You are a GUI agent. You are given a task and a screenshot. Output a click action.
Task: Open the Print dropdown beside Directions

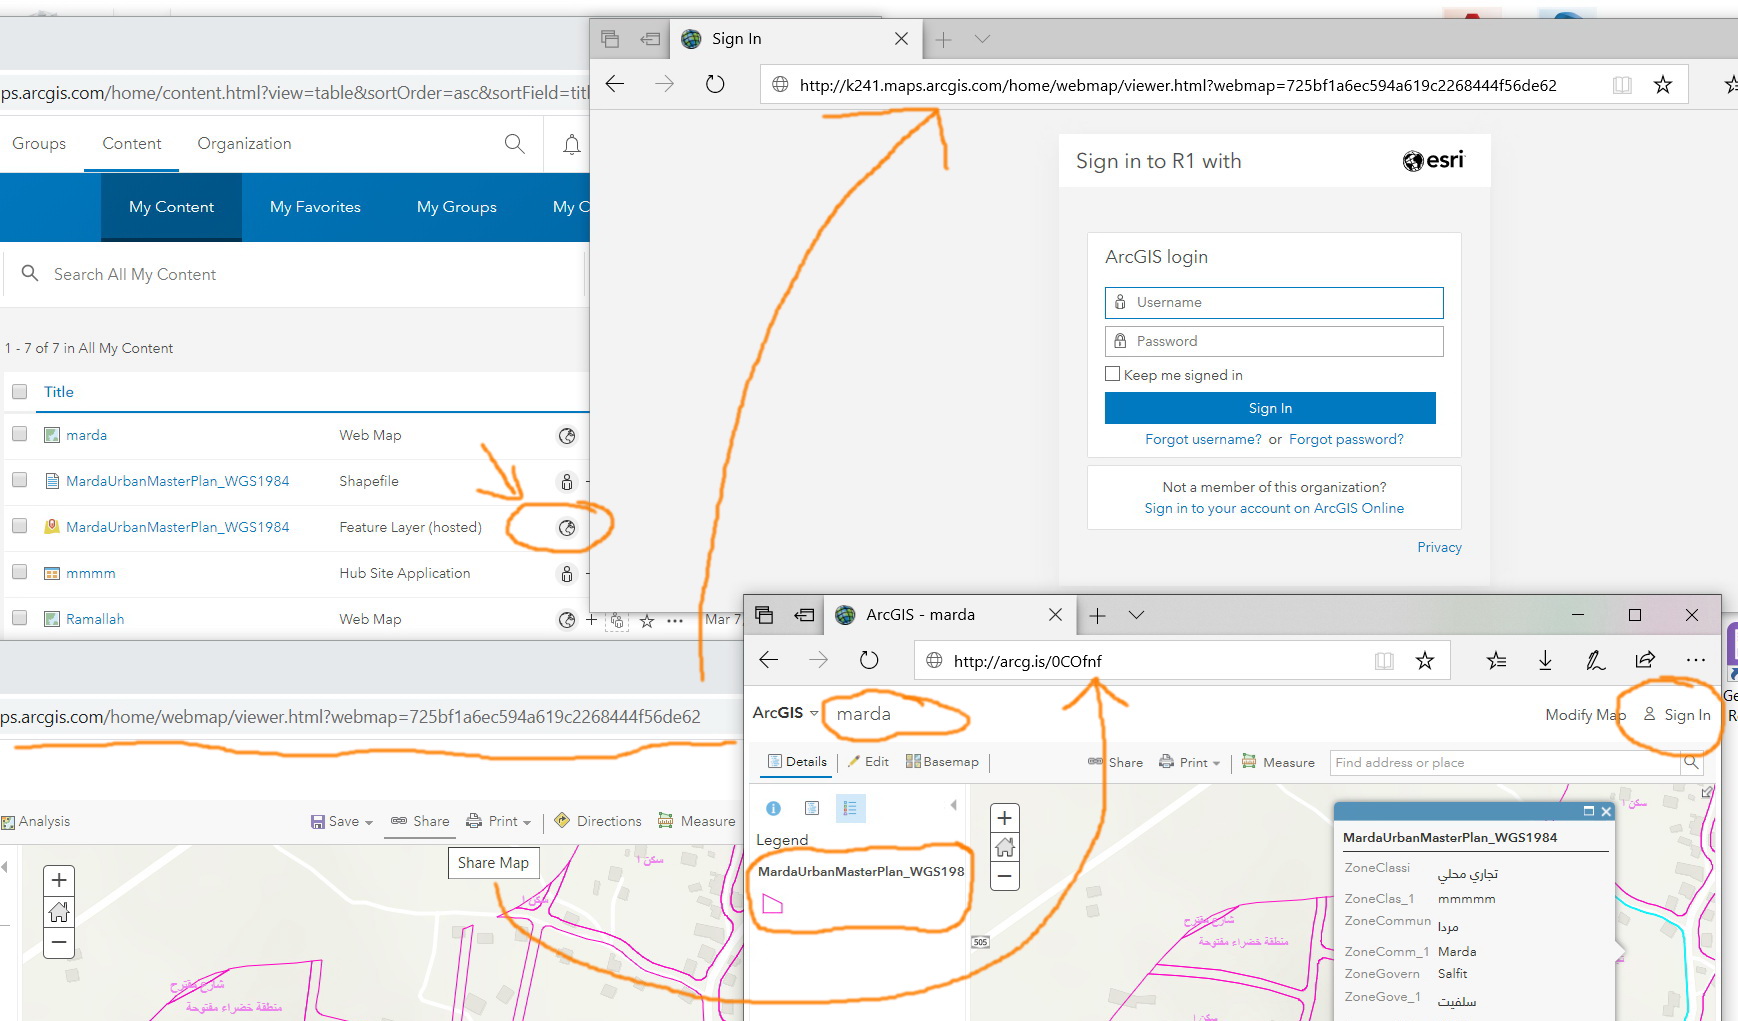tap(498, 821)
